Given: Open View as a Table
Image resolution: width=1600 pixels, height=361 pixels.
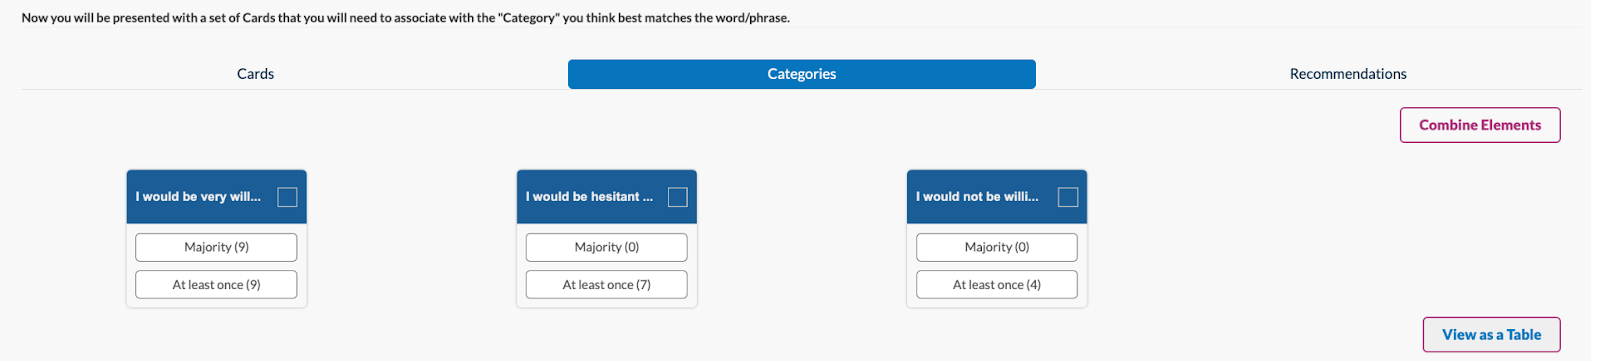Looking at the screenshot, I should point(1491,335).
